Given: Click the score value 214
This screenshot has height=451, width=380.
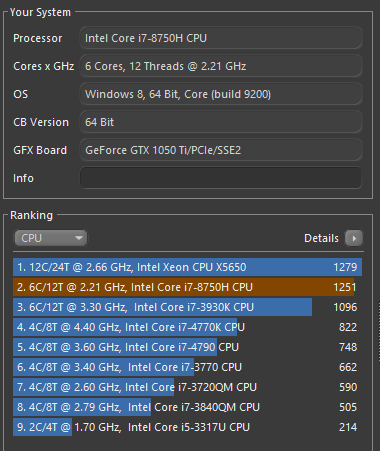Looking at the screenshot, I should [348, 427].
